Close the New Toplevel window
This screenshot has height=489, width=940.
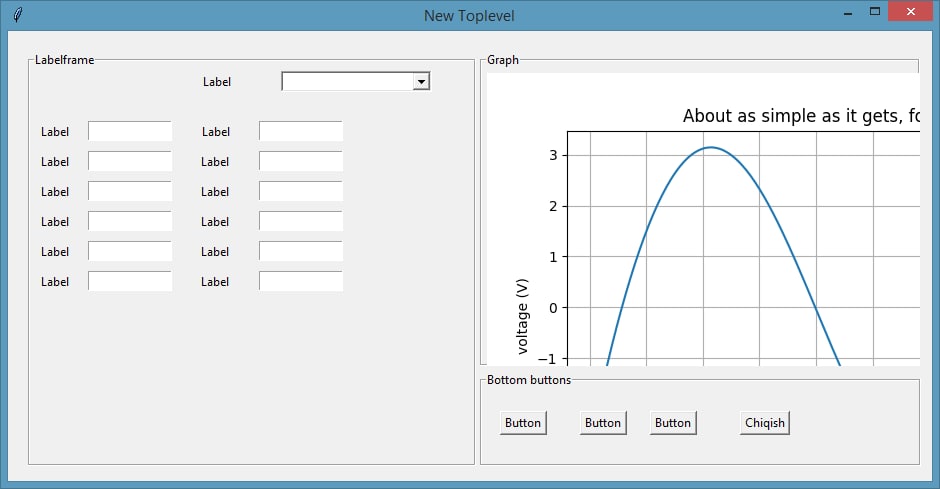911,11
